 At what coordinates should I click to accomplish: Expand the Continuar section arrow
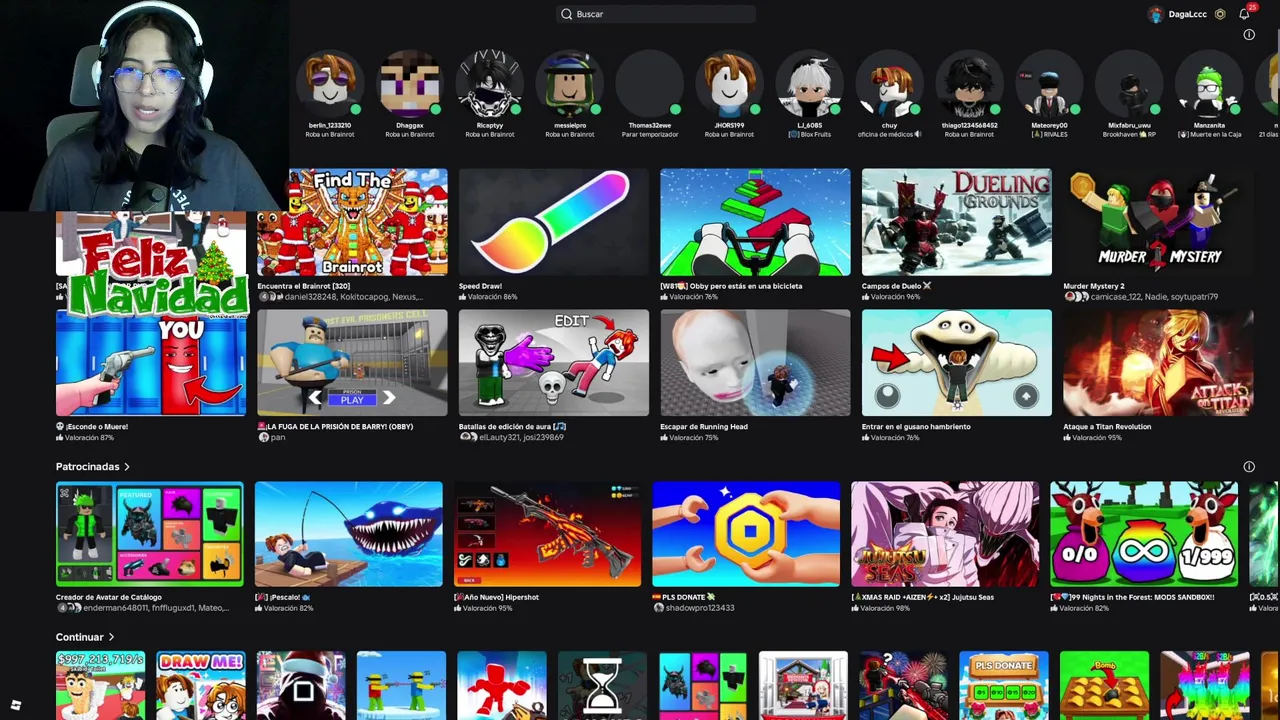[x=111, y=637]
